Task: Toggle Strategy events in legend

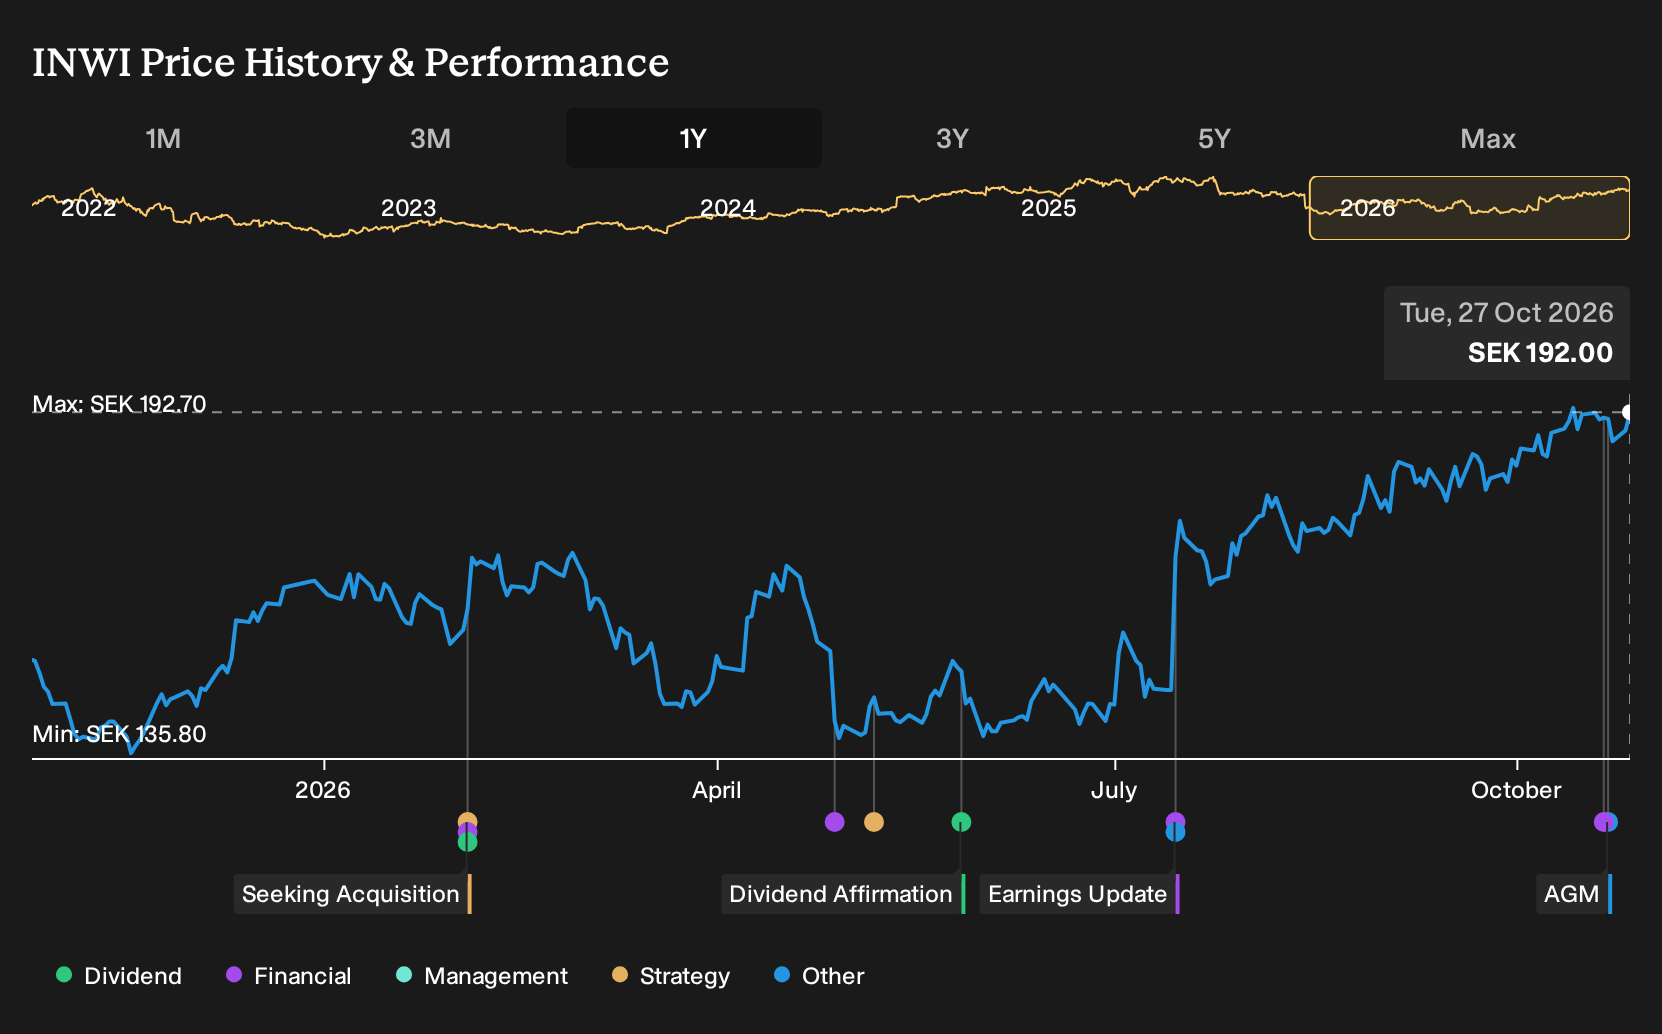Action: tap(671, 976)
